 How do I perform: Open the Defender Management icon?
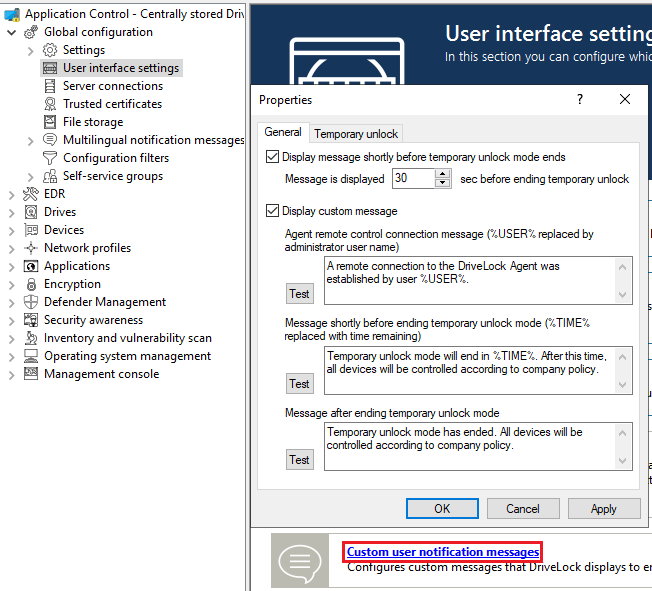(x=31, y=302)
